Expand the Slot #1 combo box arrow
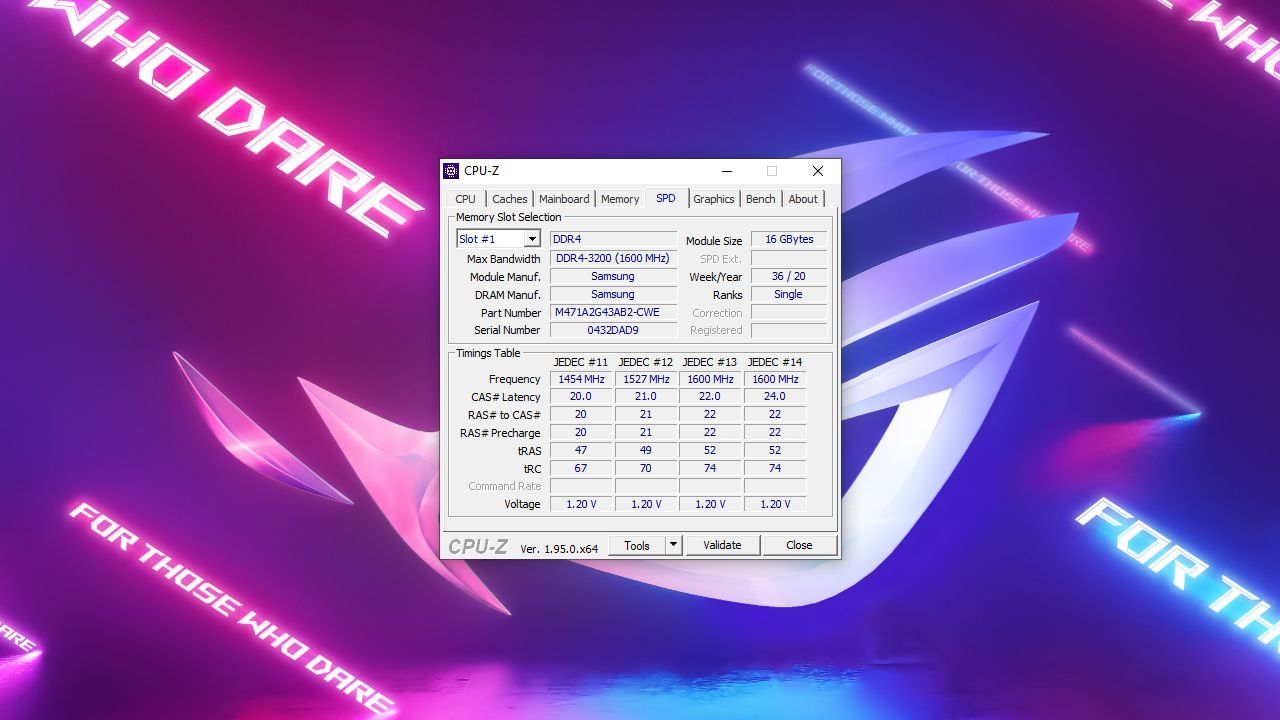The image size is (1280, 720). tap(531, 238)
